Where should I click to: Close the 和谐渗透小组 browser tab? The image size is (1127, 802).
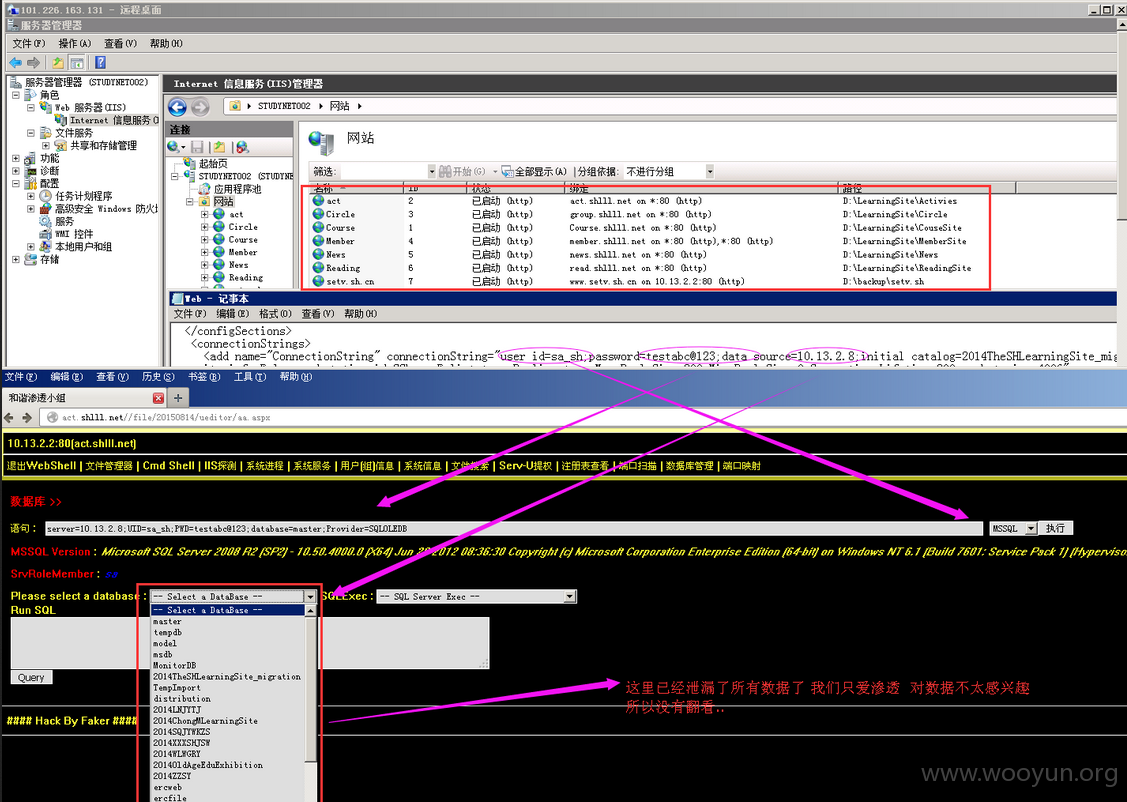click(x=159, y=397)
